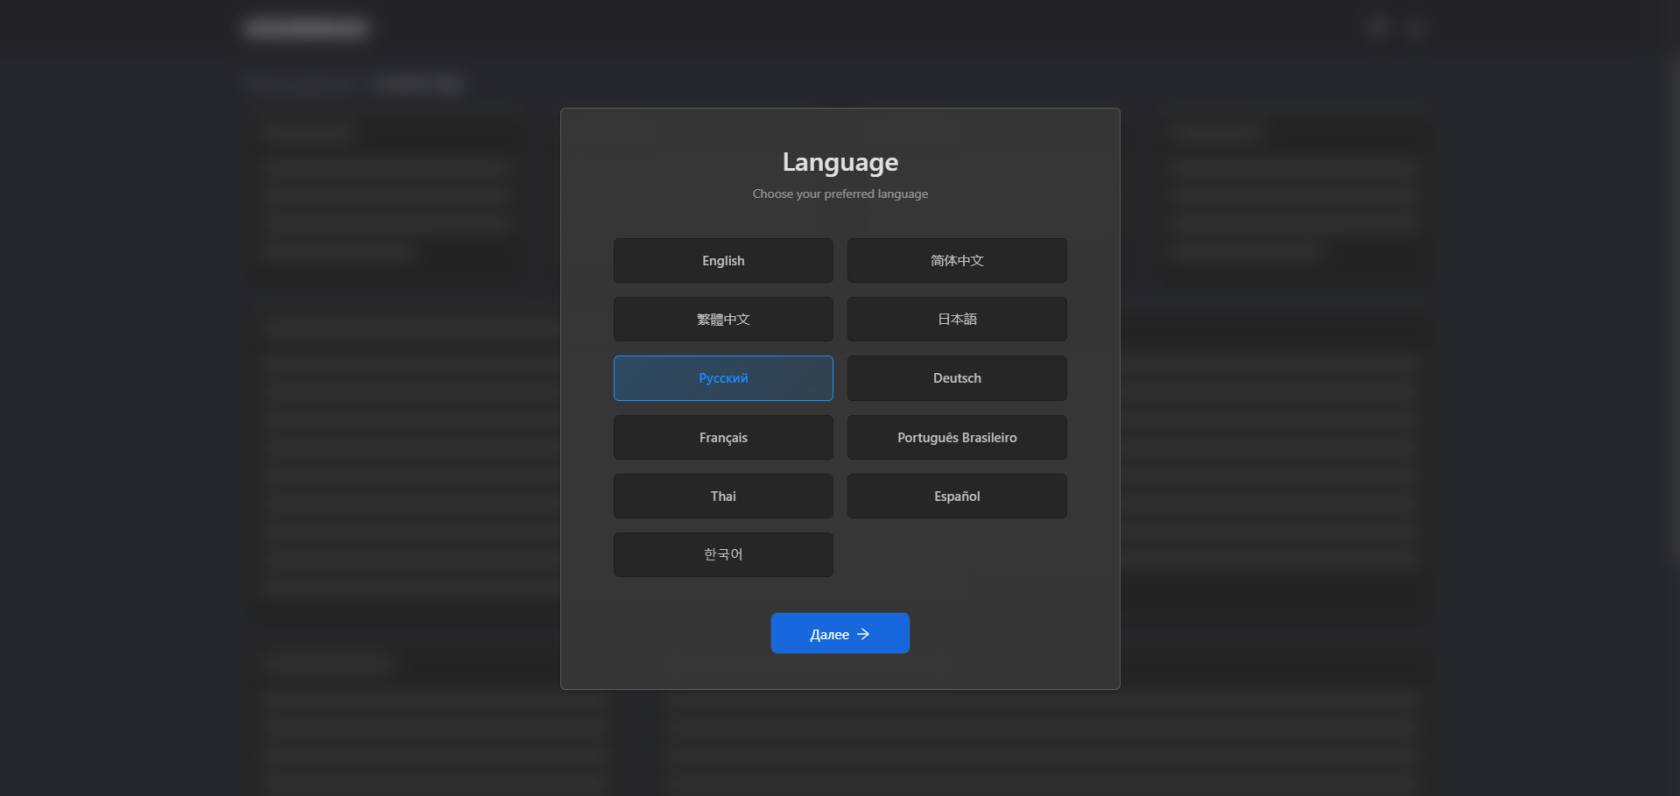Select Deutsch as the language

pyautogui.click(x=957, y=378)
